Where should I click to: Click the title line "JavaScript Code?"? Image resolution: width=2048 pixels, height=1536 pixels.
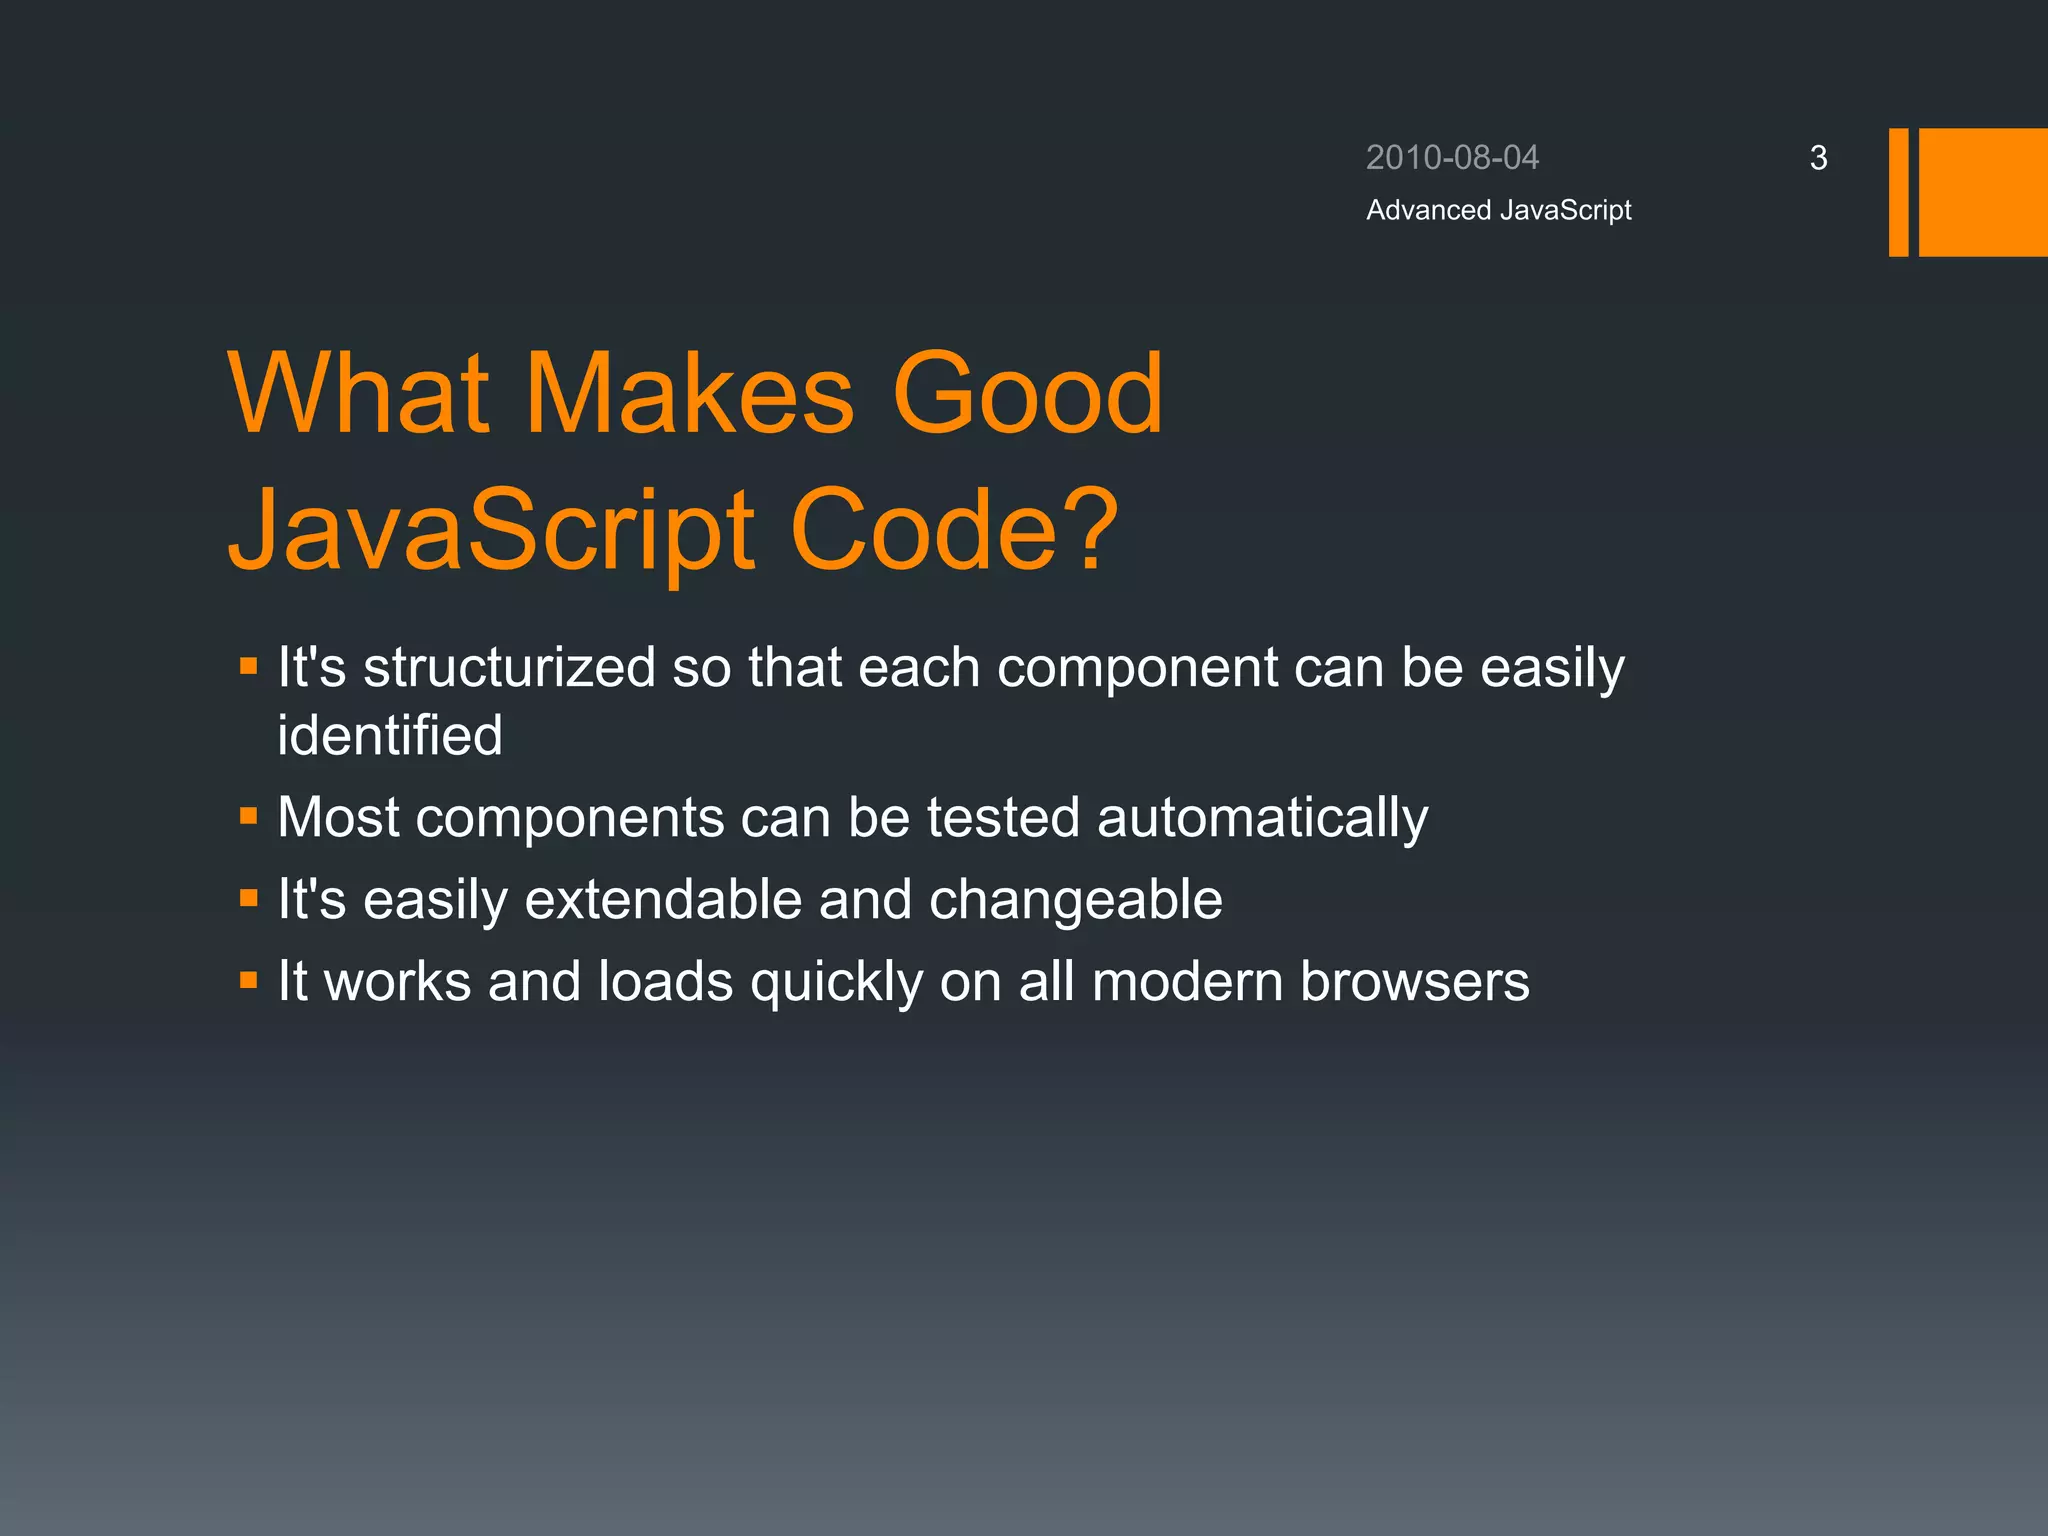pyautogui.click(x=673, y=530)
